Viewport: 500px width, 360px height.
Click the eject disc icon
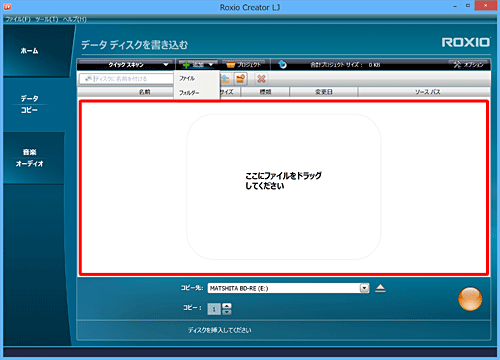(x=380, y=288)
